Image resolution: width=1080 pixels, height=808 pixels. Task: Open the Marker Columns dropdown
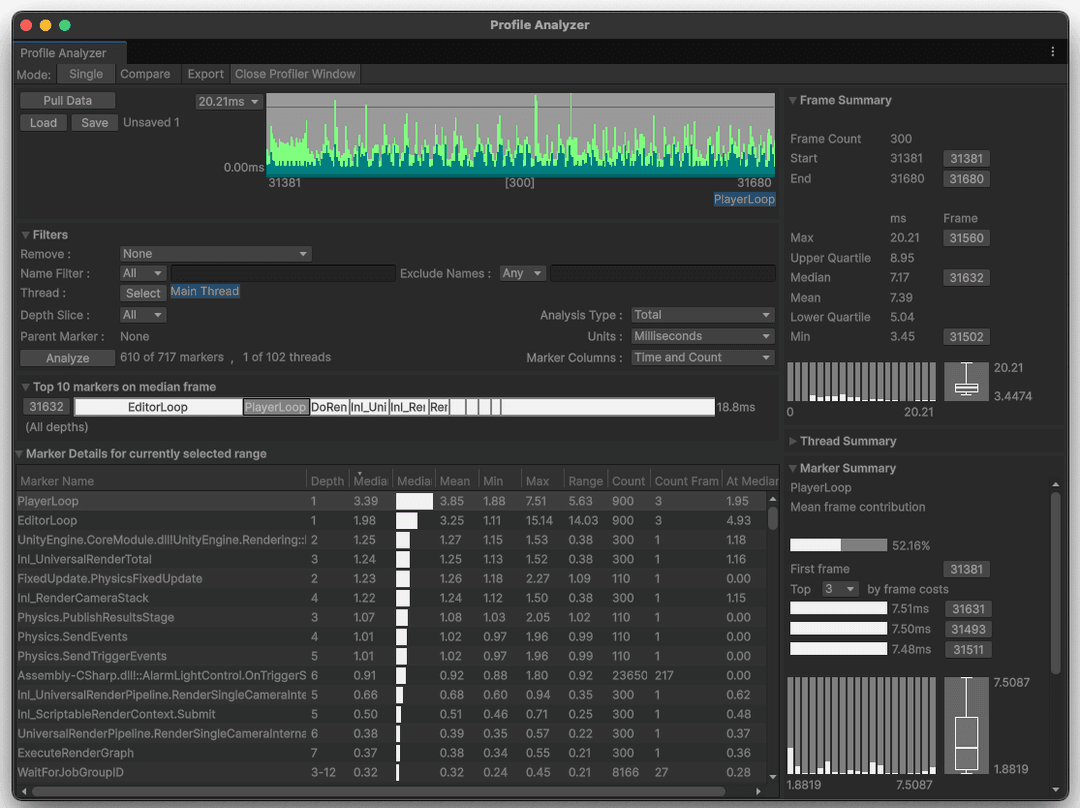[702, 357]
